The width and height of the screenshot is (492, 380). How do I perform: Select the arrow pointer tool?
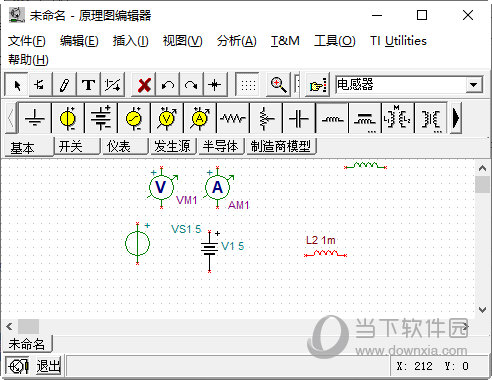point(16,85)
